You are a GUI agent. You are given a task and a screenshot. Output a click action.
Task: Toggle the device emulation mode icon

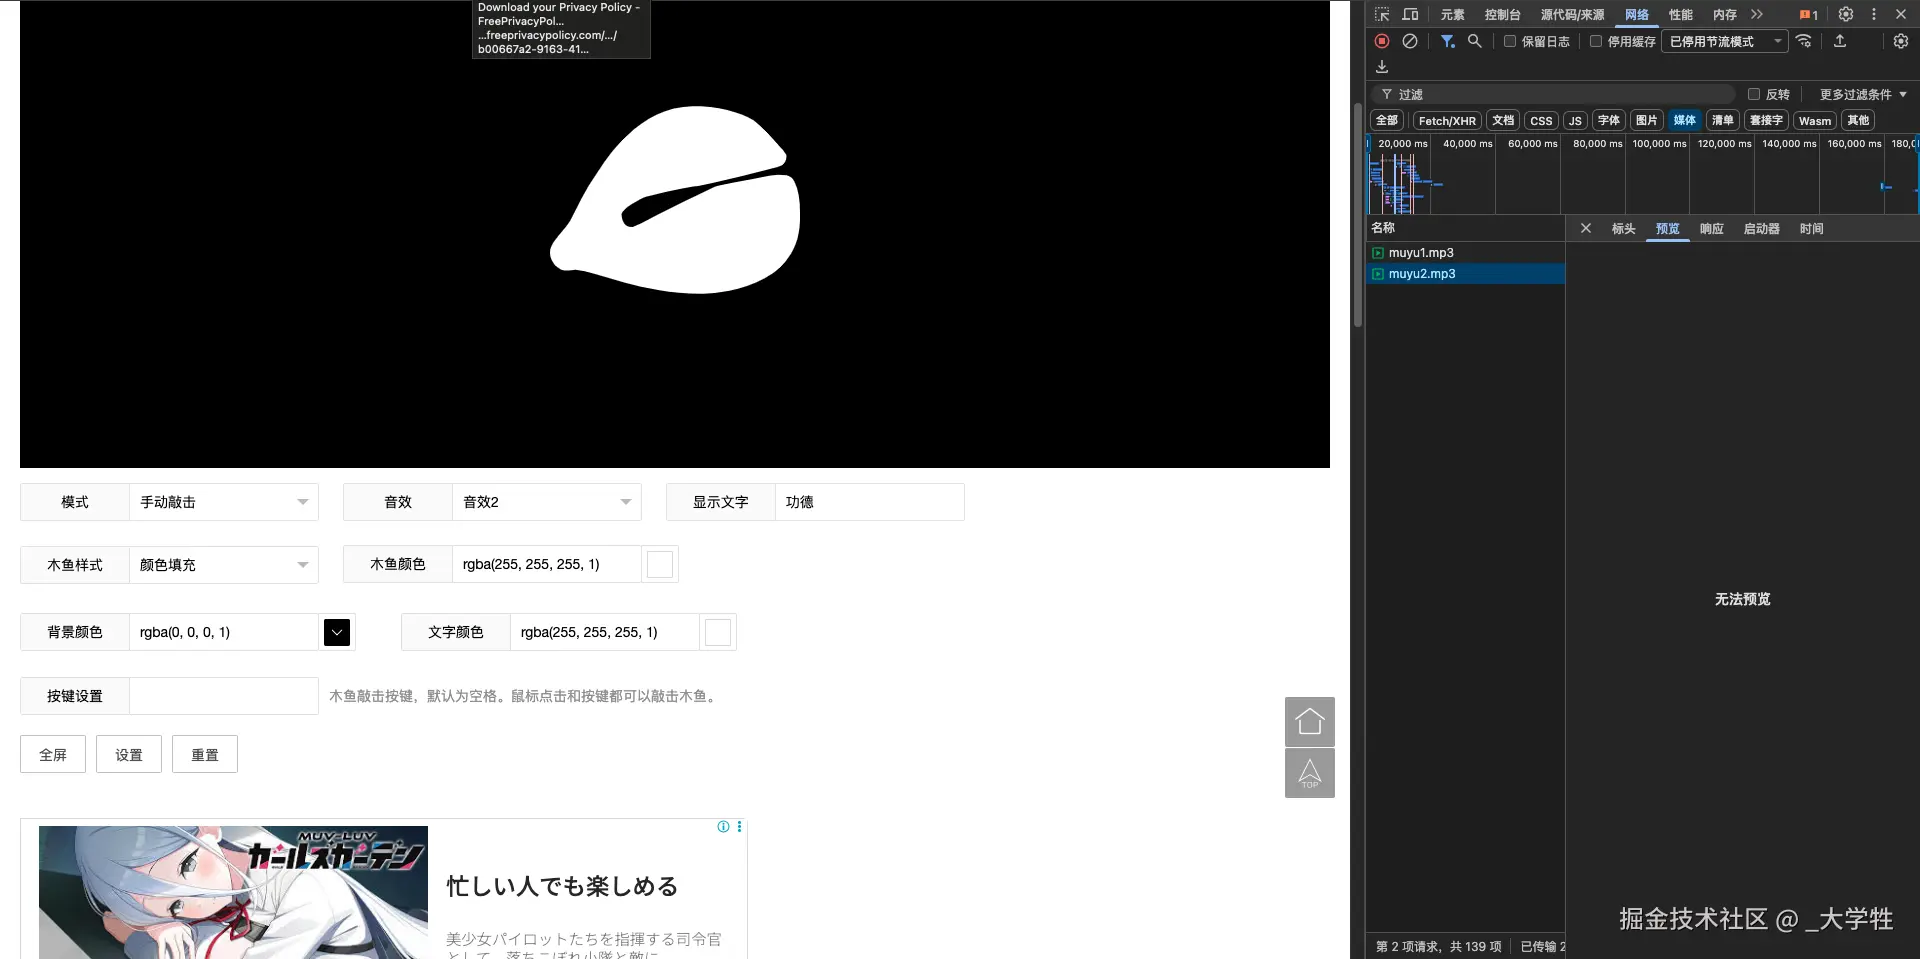tap(1410, 14)
